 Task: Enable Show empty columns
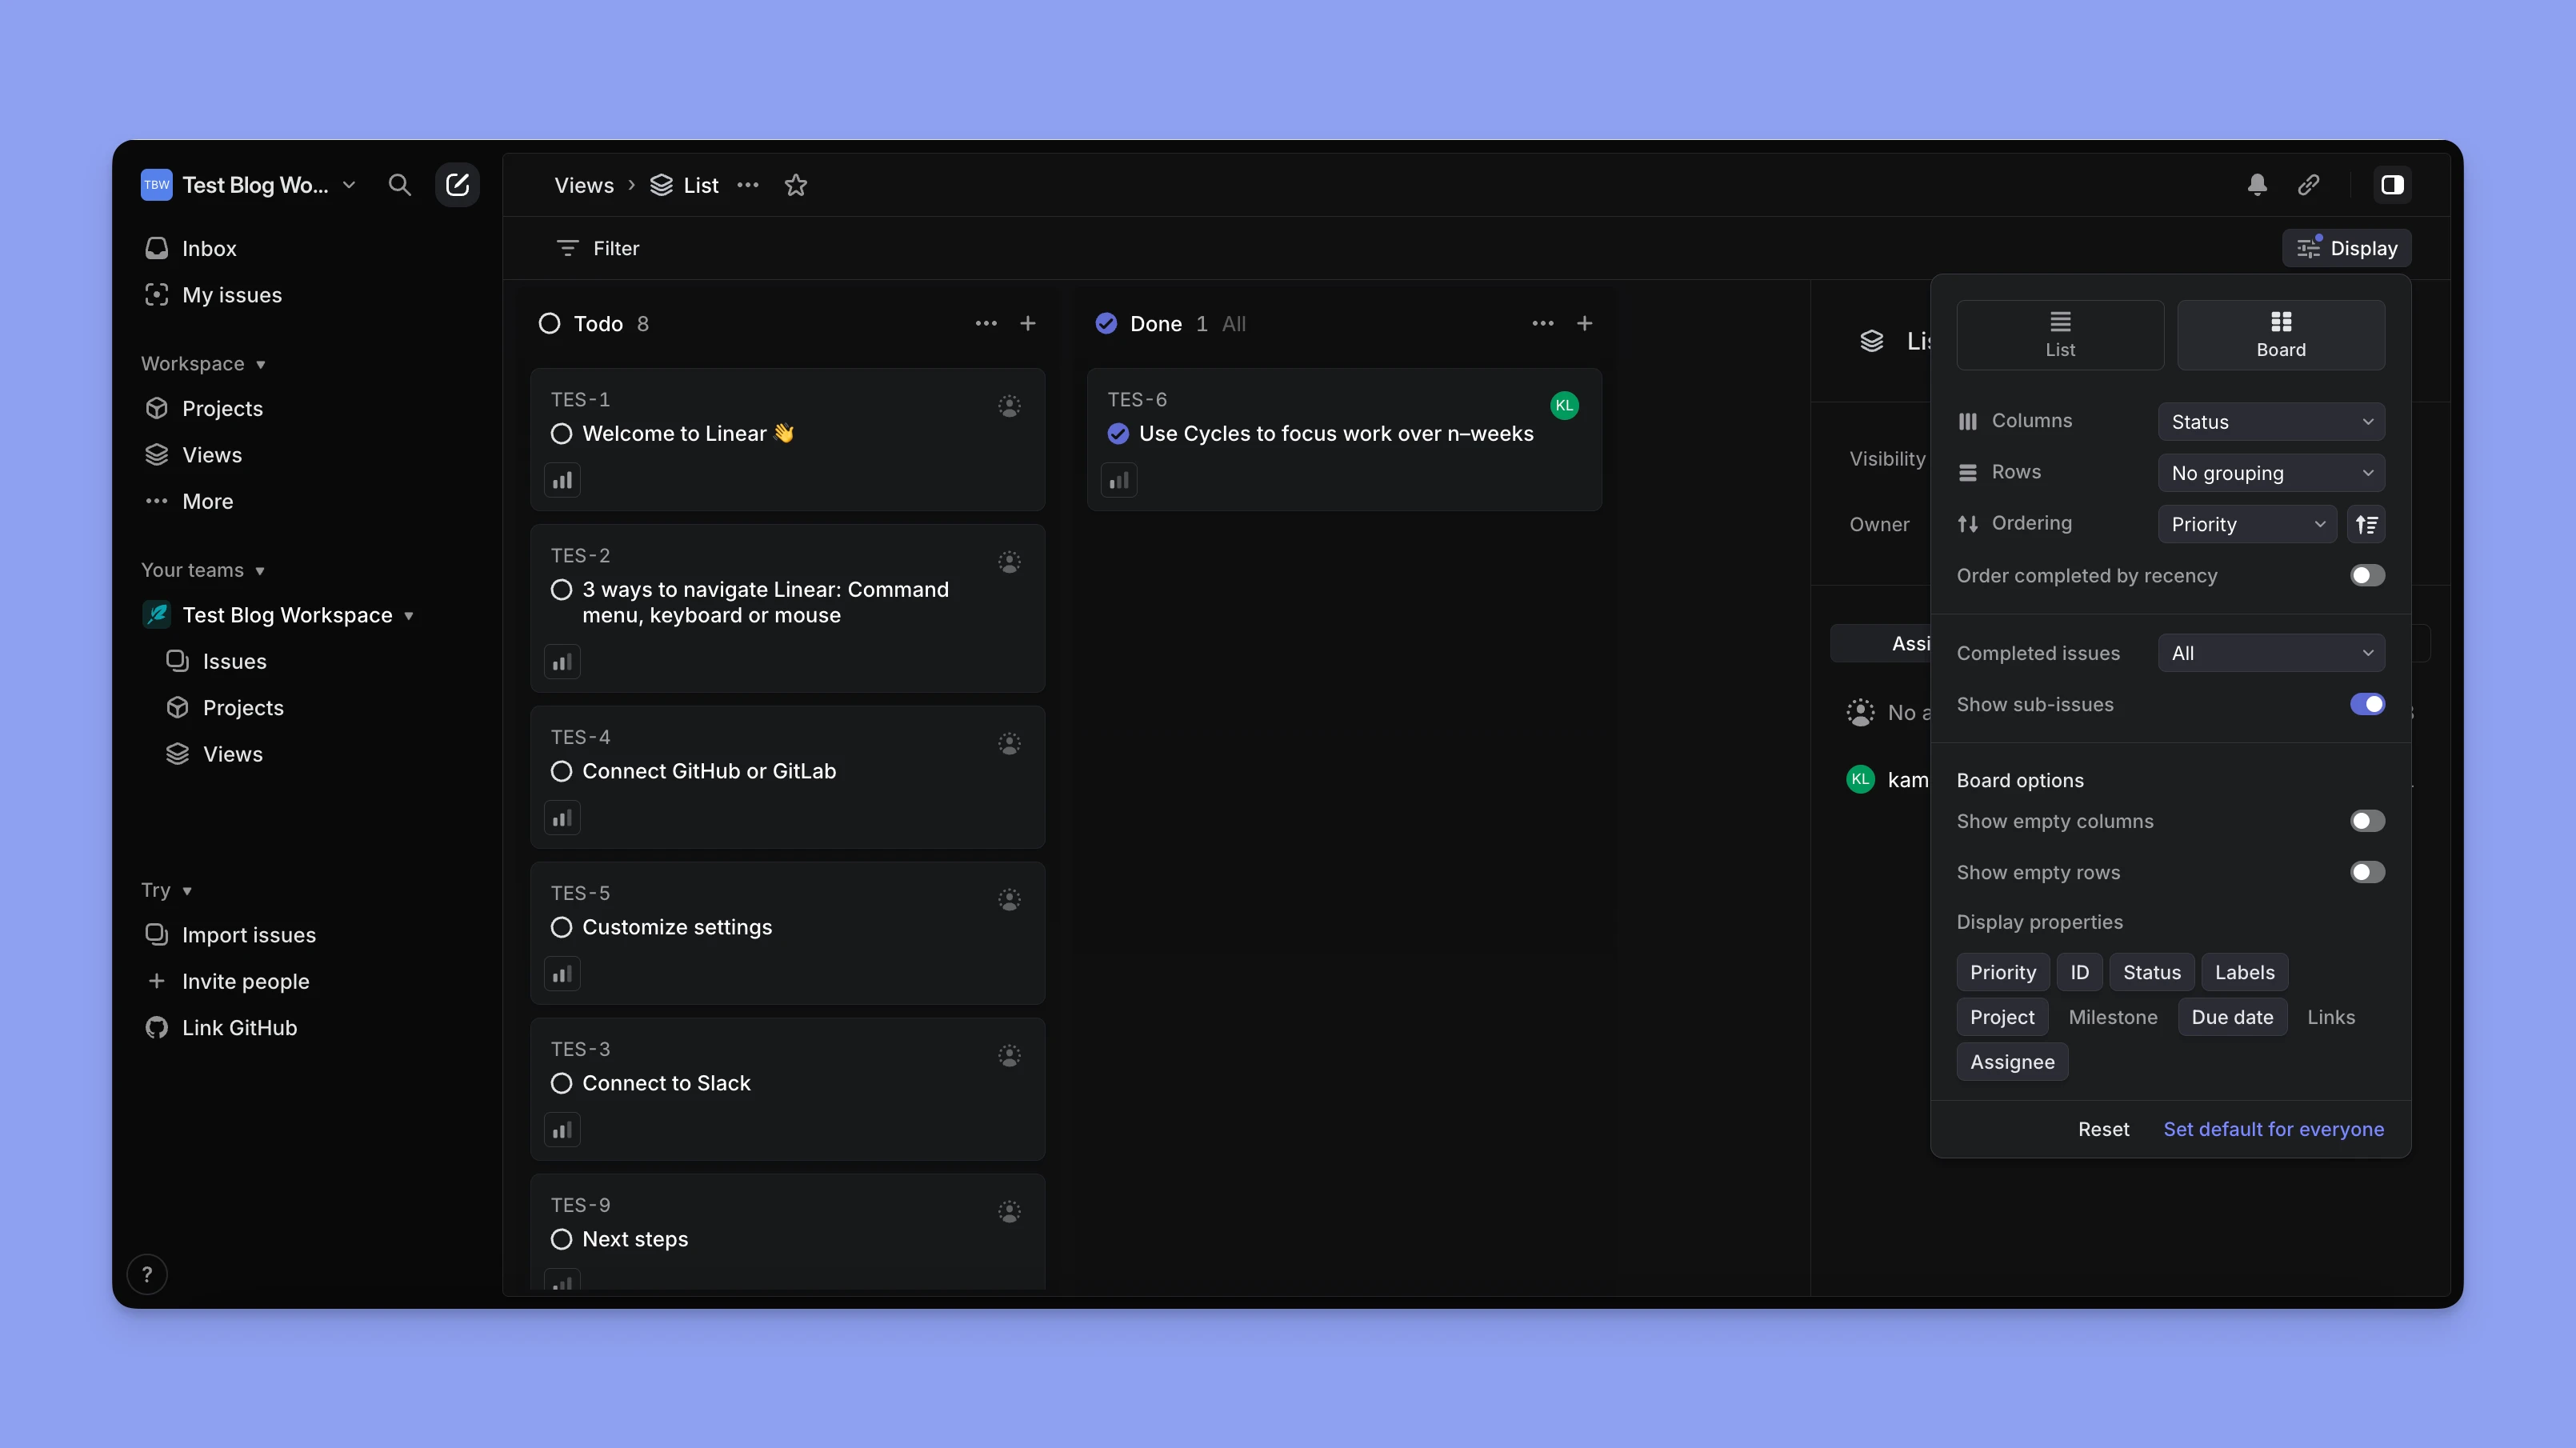(2366, 820)
